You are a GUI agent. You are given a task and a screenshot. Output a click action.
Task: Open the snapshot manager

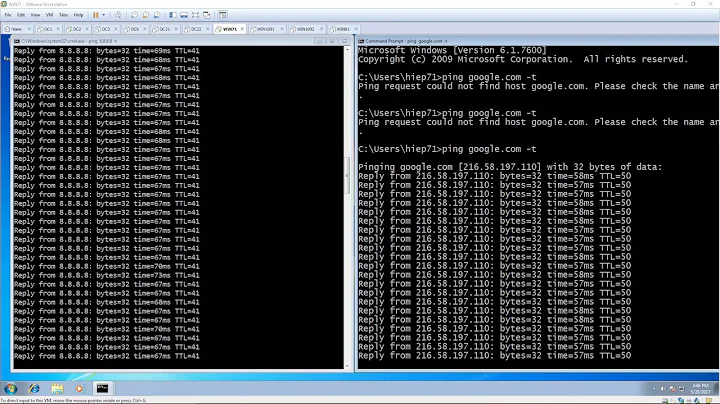pyautogui.click(x=157, y=15)
